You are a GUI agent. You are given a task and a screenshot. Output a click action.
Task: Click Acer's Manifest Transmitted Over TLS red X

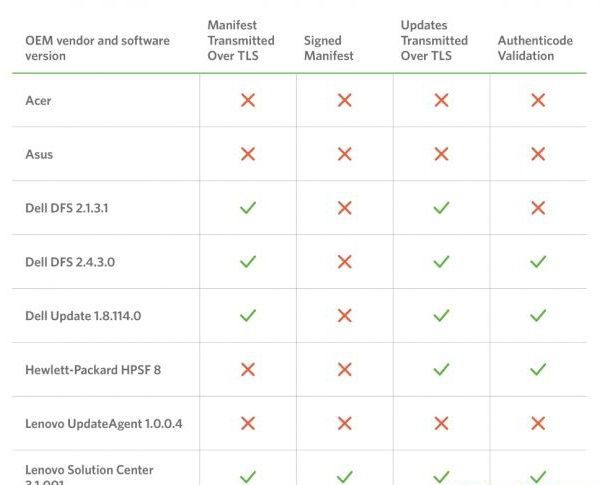(248, 101)
